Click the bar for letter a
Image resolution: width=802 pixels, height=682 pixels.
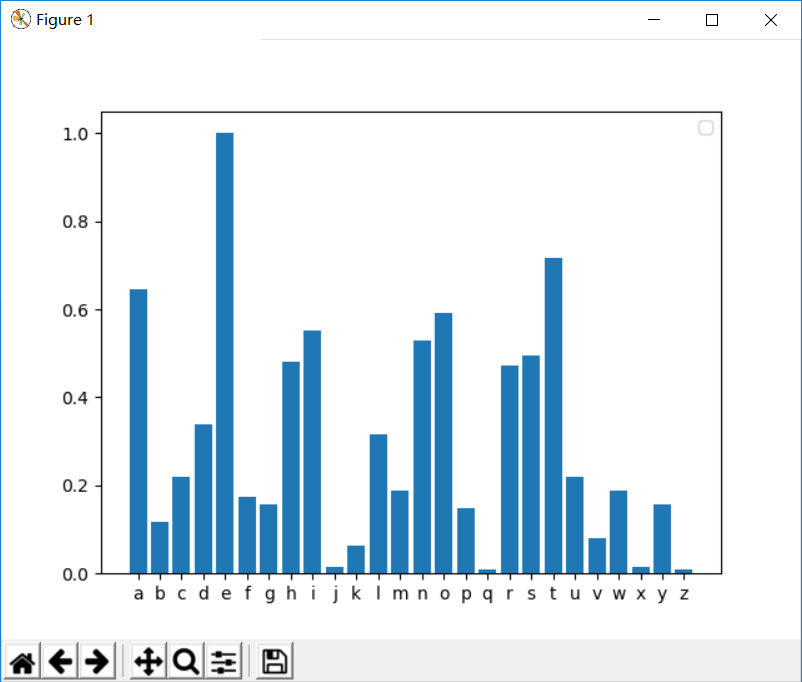[138, 431]
